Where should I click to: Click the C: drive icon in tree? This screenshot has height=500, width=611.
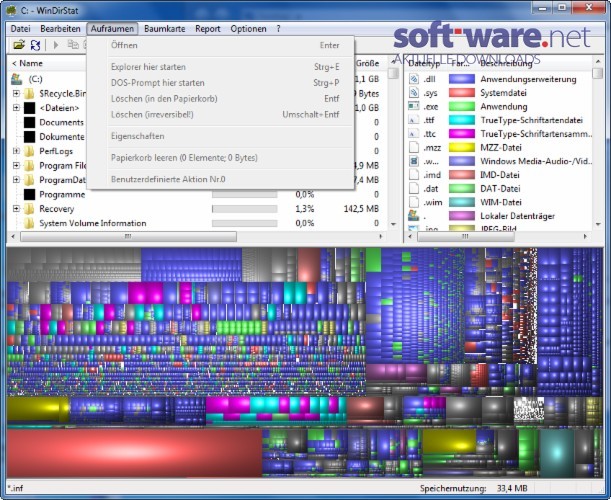coord(16,79)
